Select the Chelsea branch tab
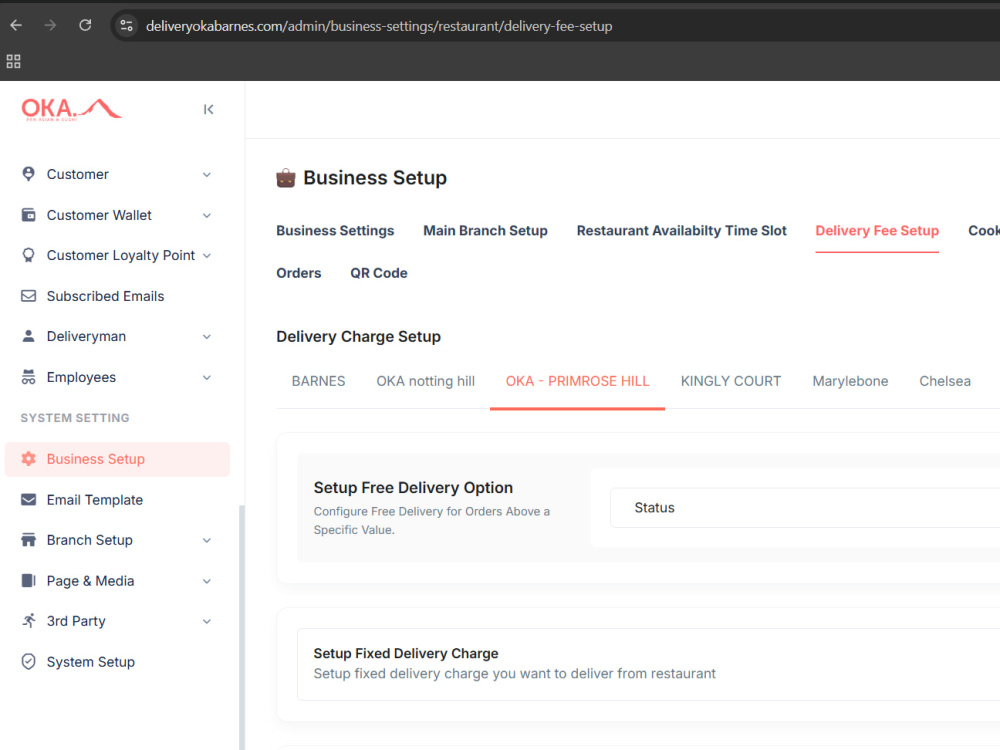Viewport: 1000px width, 750px height. [x=945, y=381]
